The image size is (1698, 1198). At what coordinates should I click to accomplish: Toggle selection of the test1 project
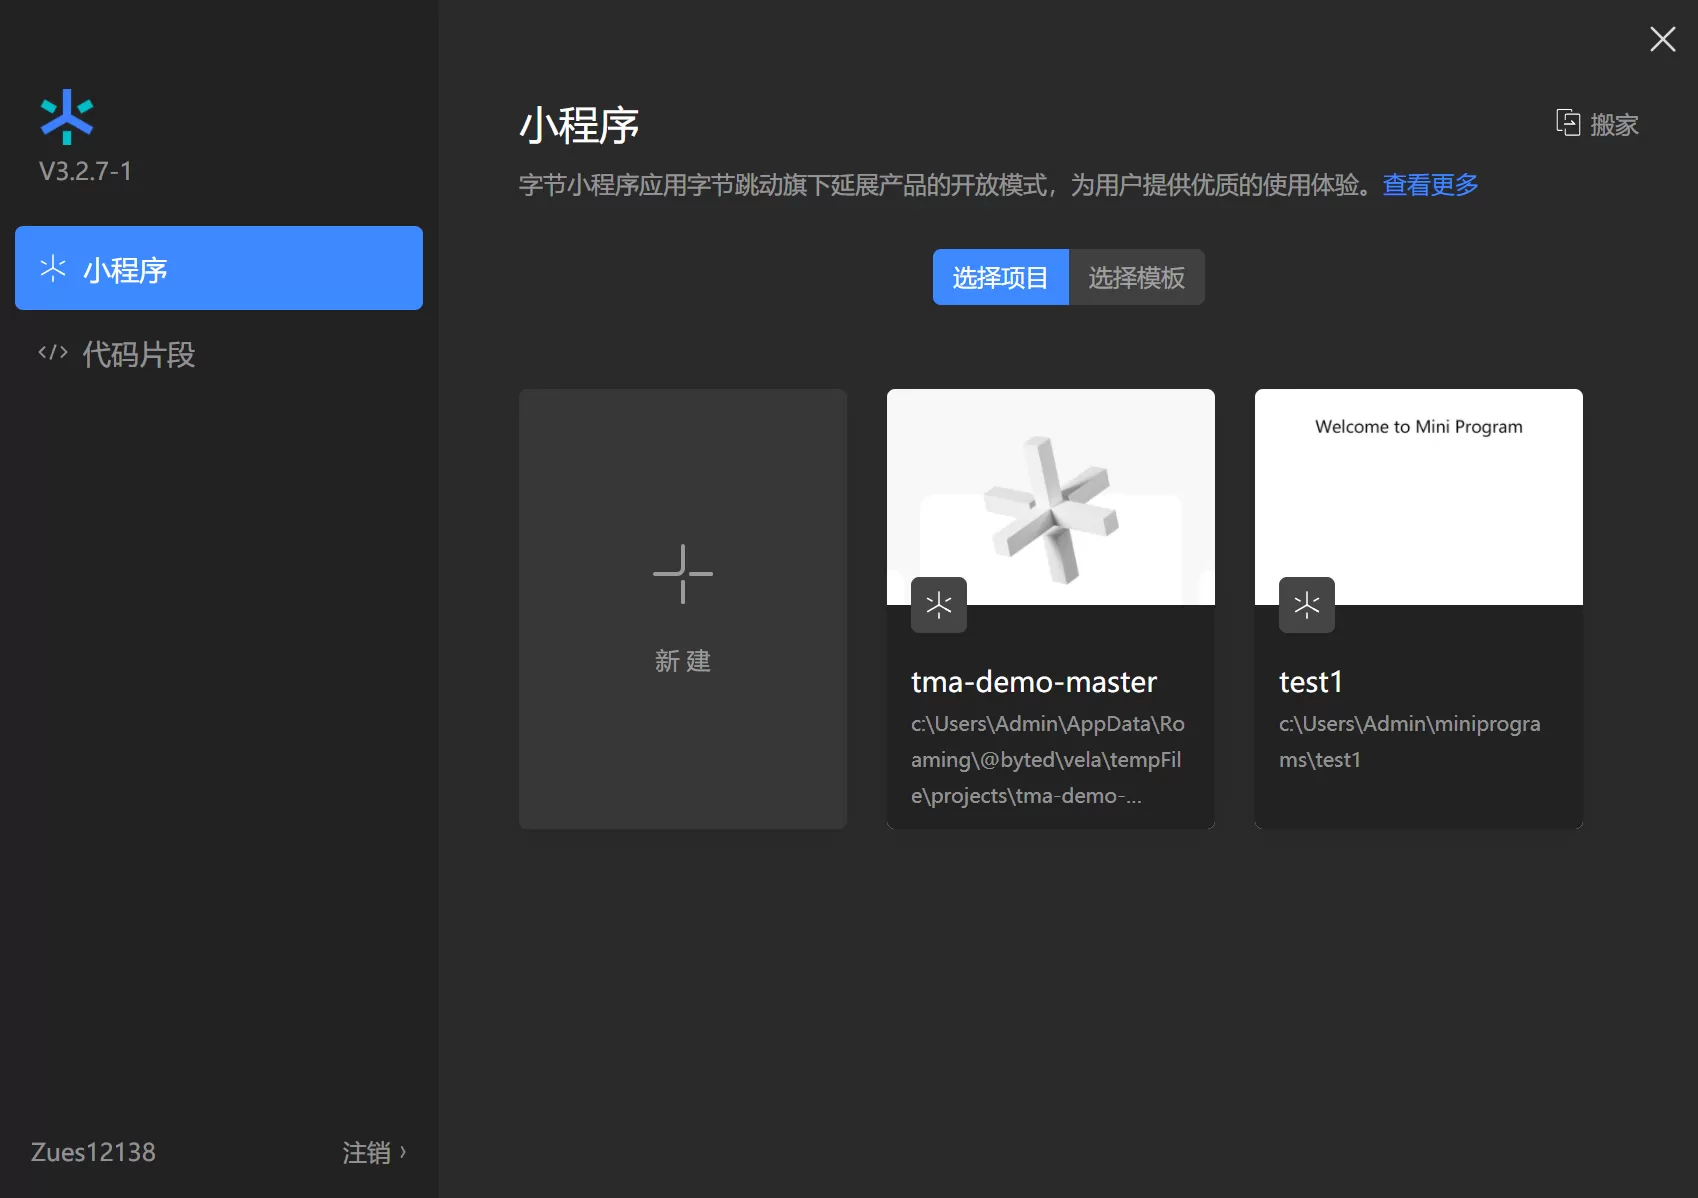click(x=1418, y=608)
